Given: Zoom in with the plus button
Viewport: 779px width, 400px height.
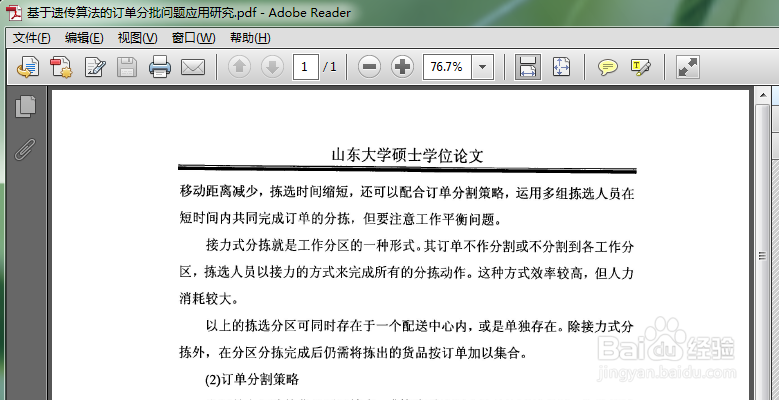Looking at the screenshot, I should pos(402,67).
